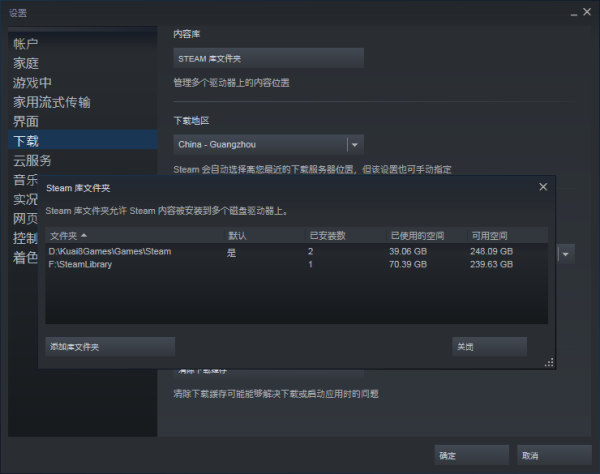Sort by the 已使用的空间 column header

(x=427, y=236)
